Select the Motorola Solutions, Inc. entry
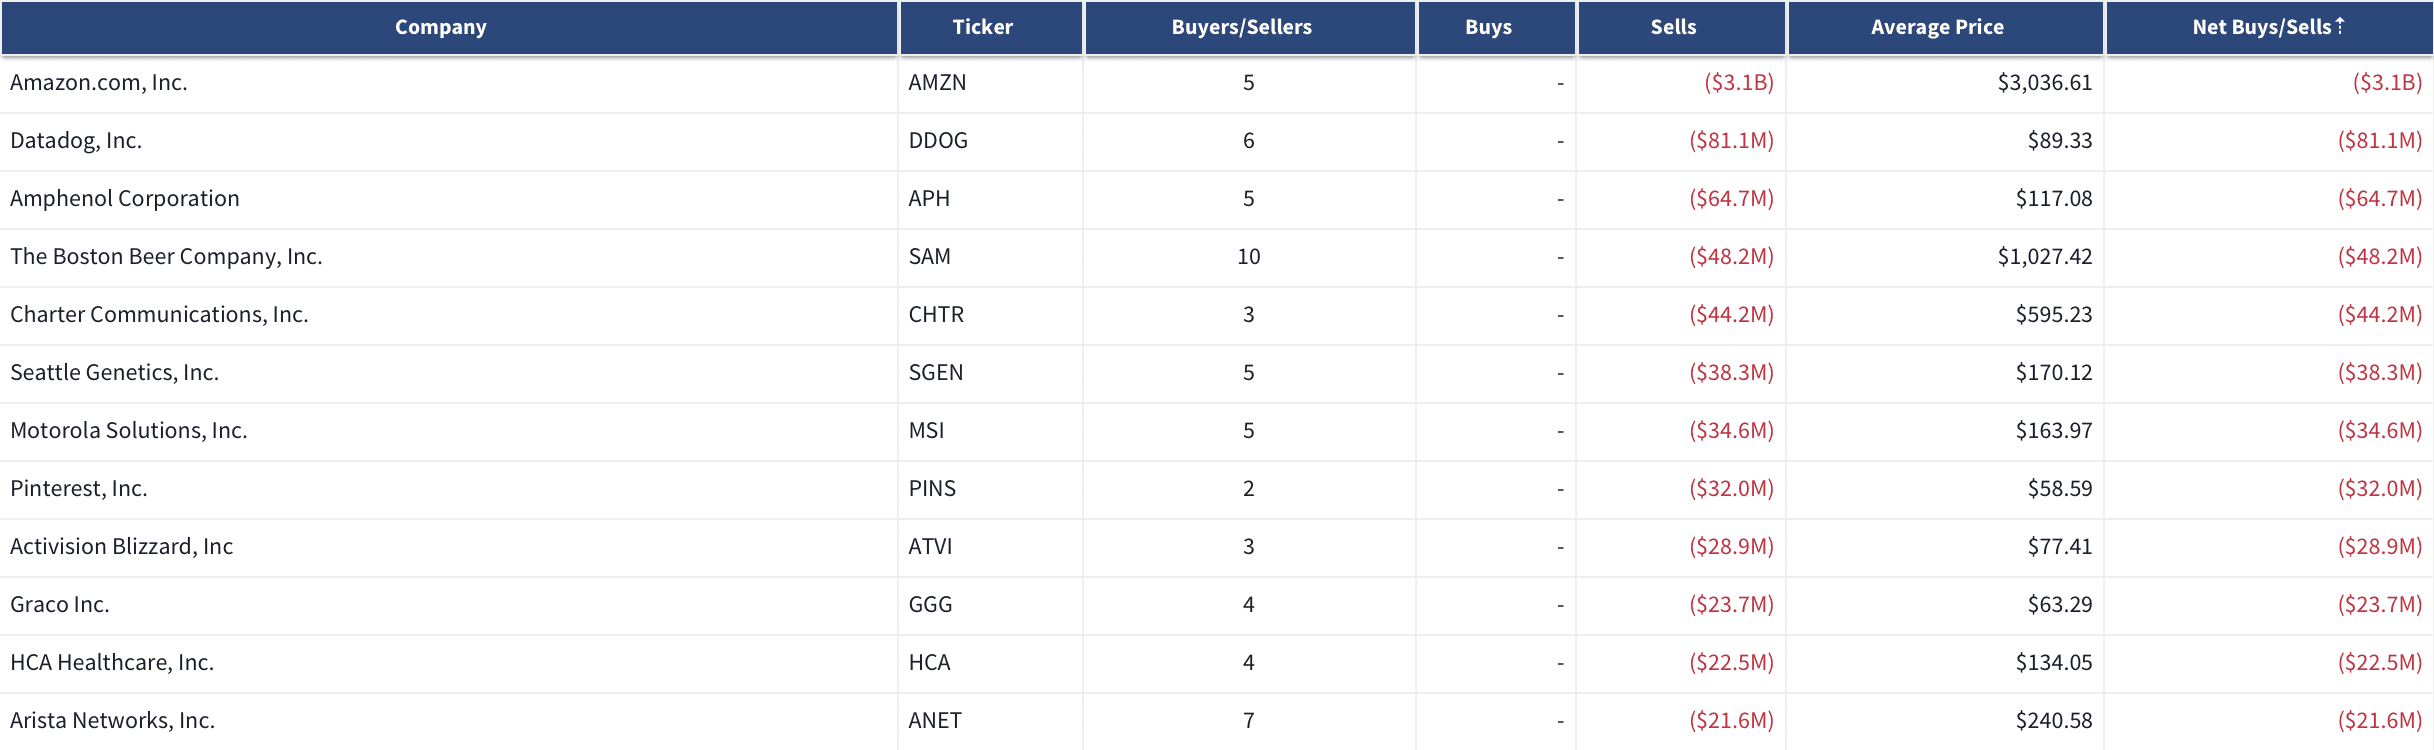Viewport: 2434px width, 750px height. pos(129,431)
